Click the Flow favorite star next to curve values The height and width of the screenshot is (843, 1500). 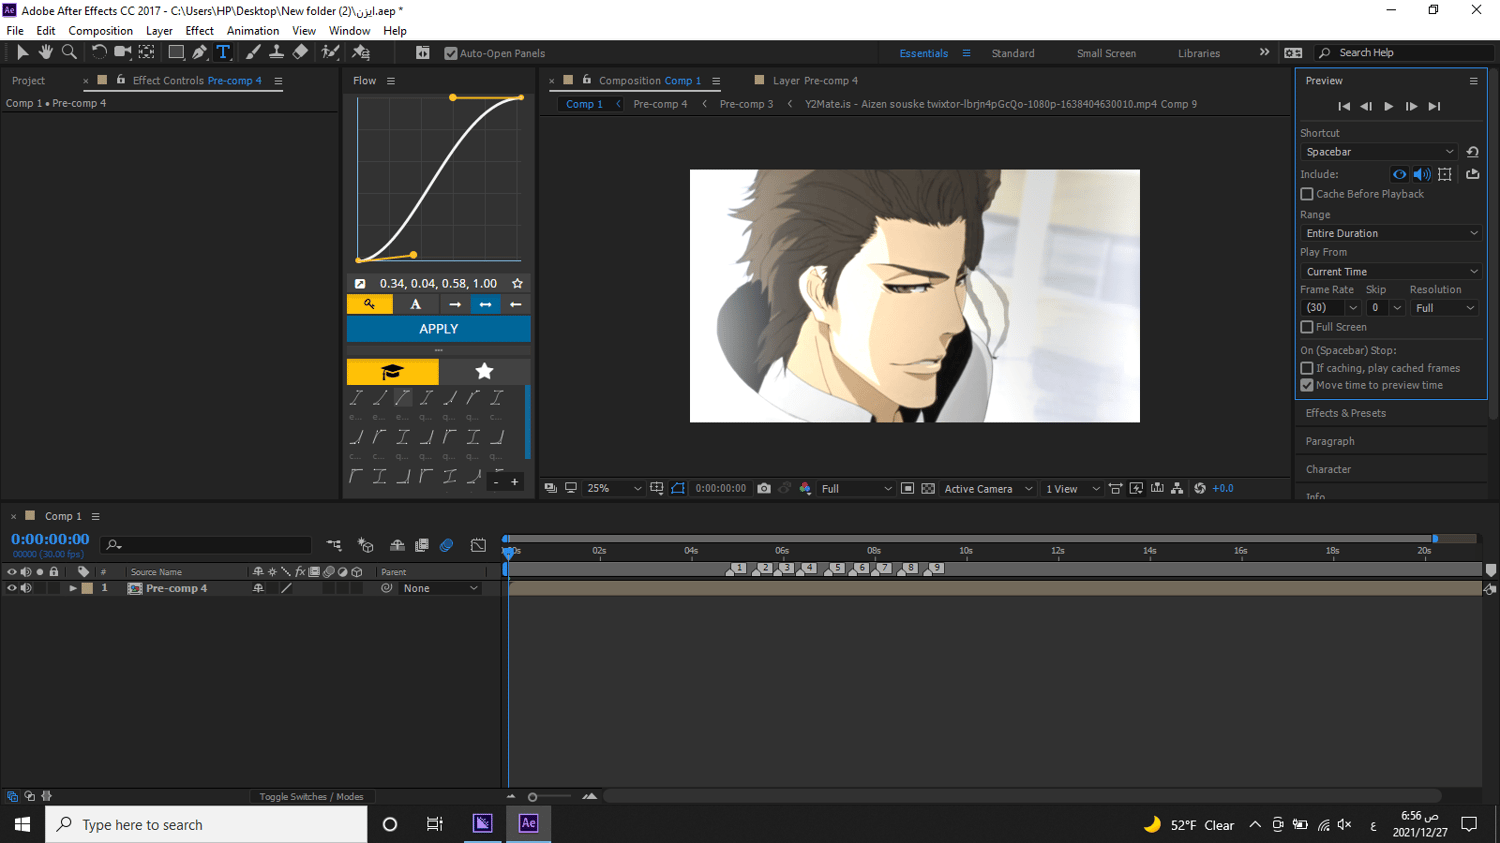pyautogui.click(x=517, y=284)
